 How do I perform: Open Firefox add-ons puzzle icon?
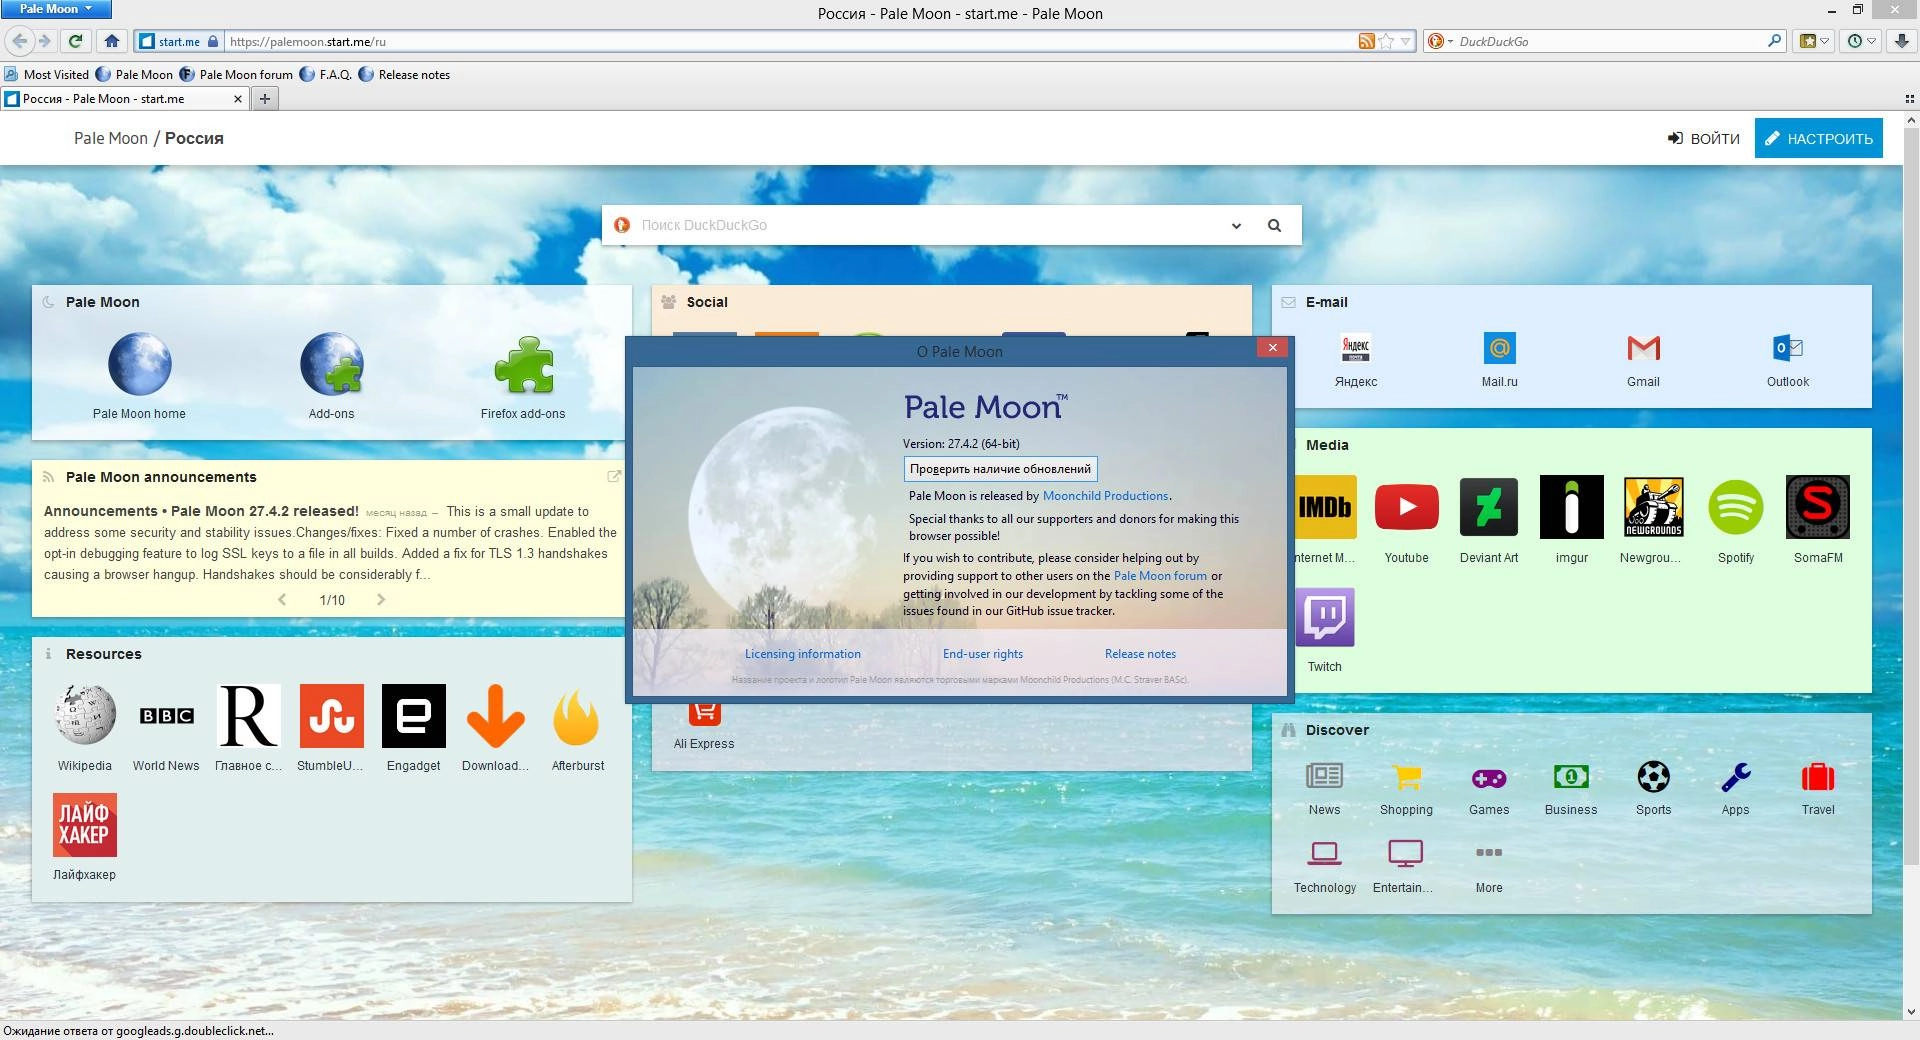523,365
